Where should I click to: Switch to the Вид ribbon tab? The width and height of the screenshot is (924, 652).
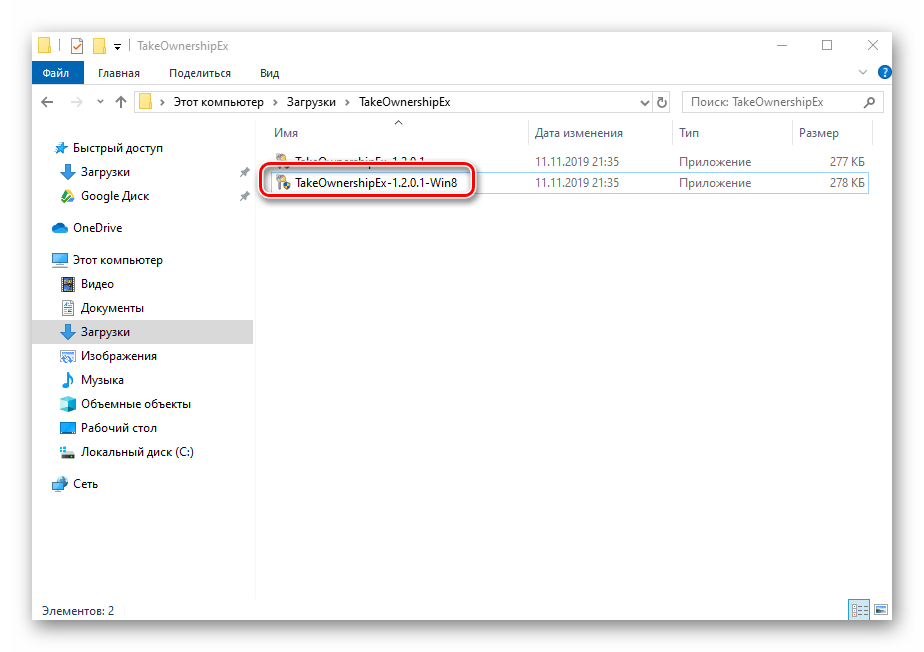click(x=269, y=73)
